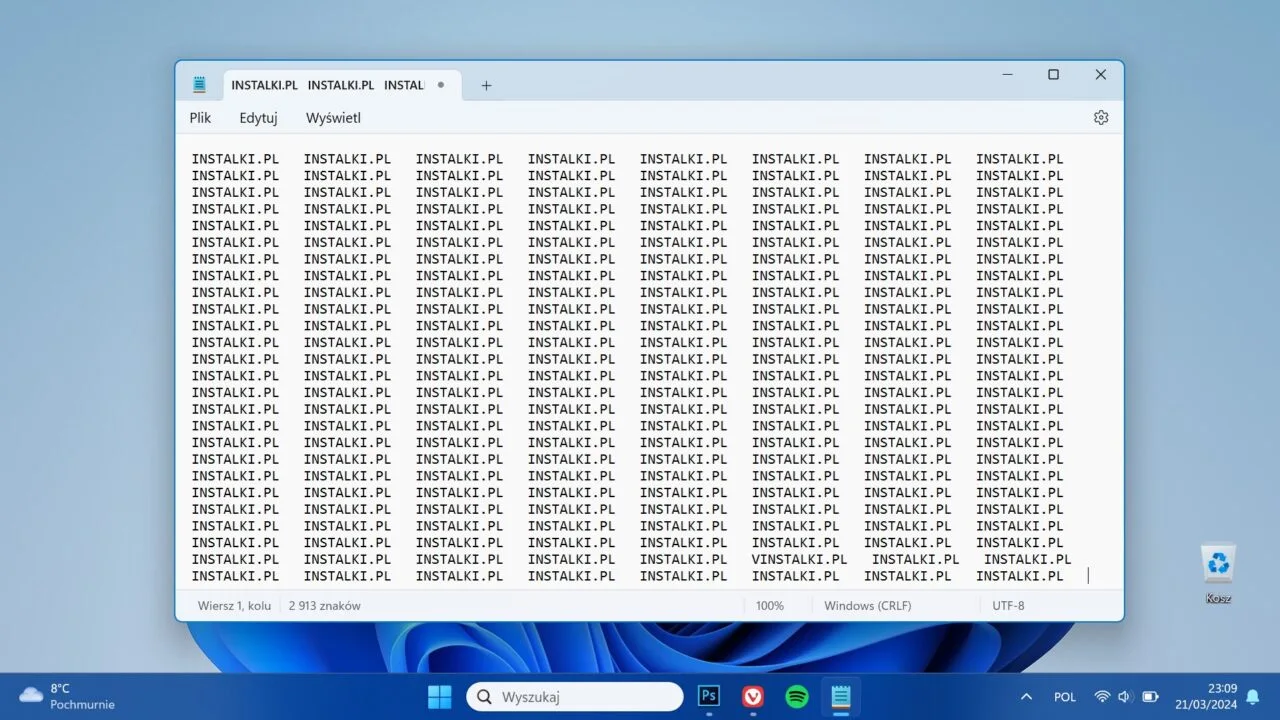Viewport: 1280px width, 720px height.
Task: Open notifications bell icon
Action: point(1252,697)
